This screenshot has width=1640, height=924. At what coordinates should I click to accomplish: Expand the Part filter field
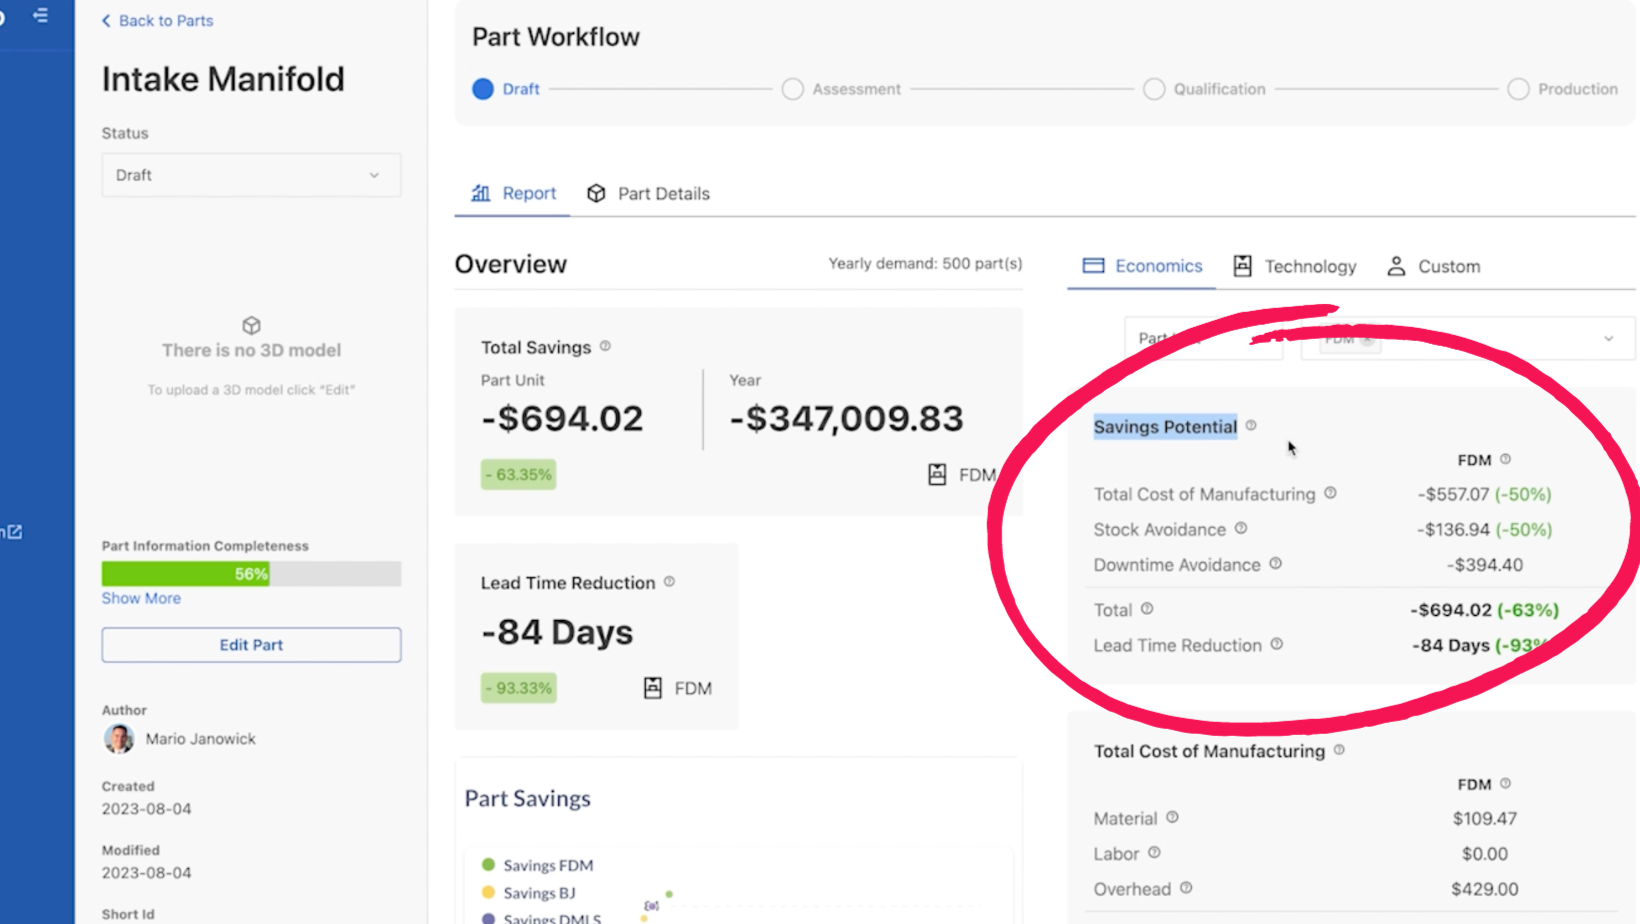point(1205,338)
